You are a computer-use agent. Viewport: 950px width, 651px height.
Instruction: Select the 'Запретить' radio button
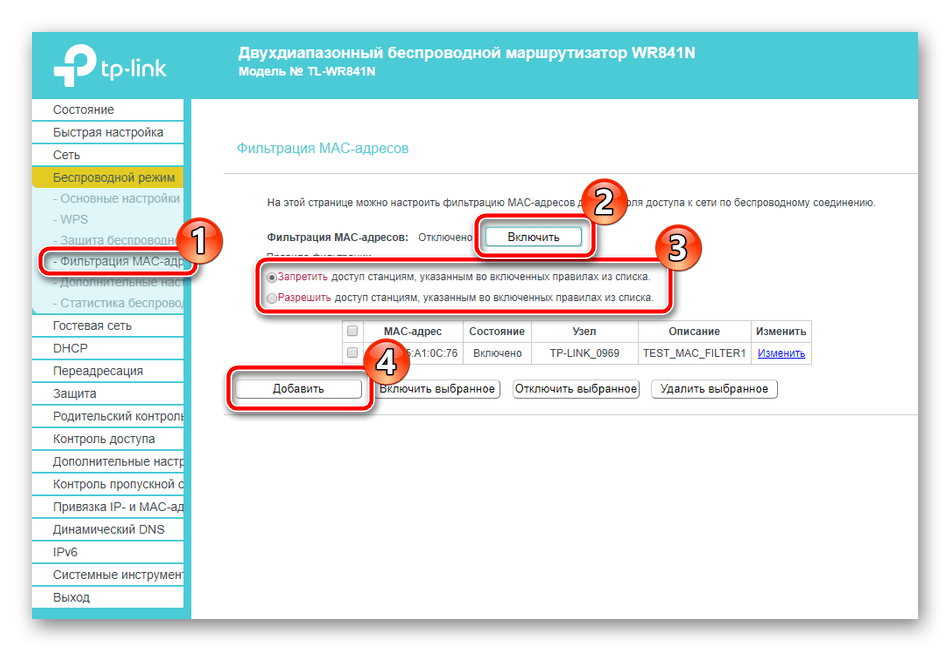tap(272, 277)
